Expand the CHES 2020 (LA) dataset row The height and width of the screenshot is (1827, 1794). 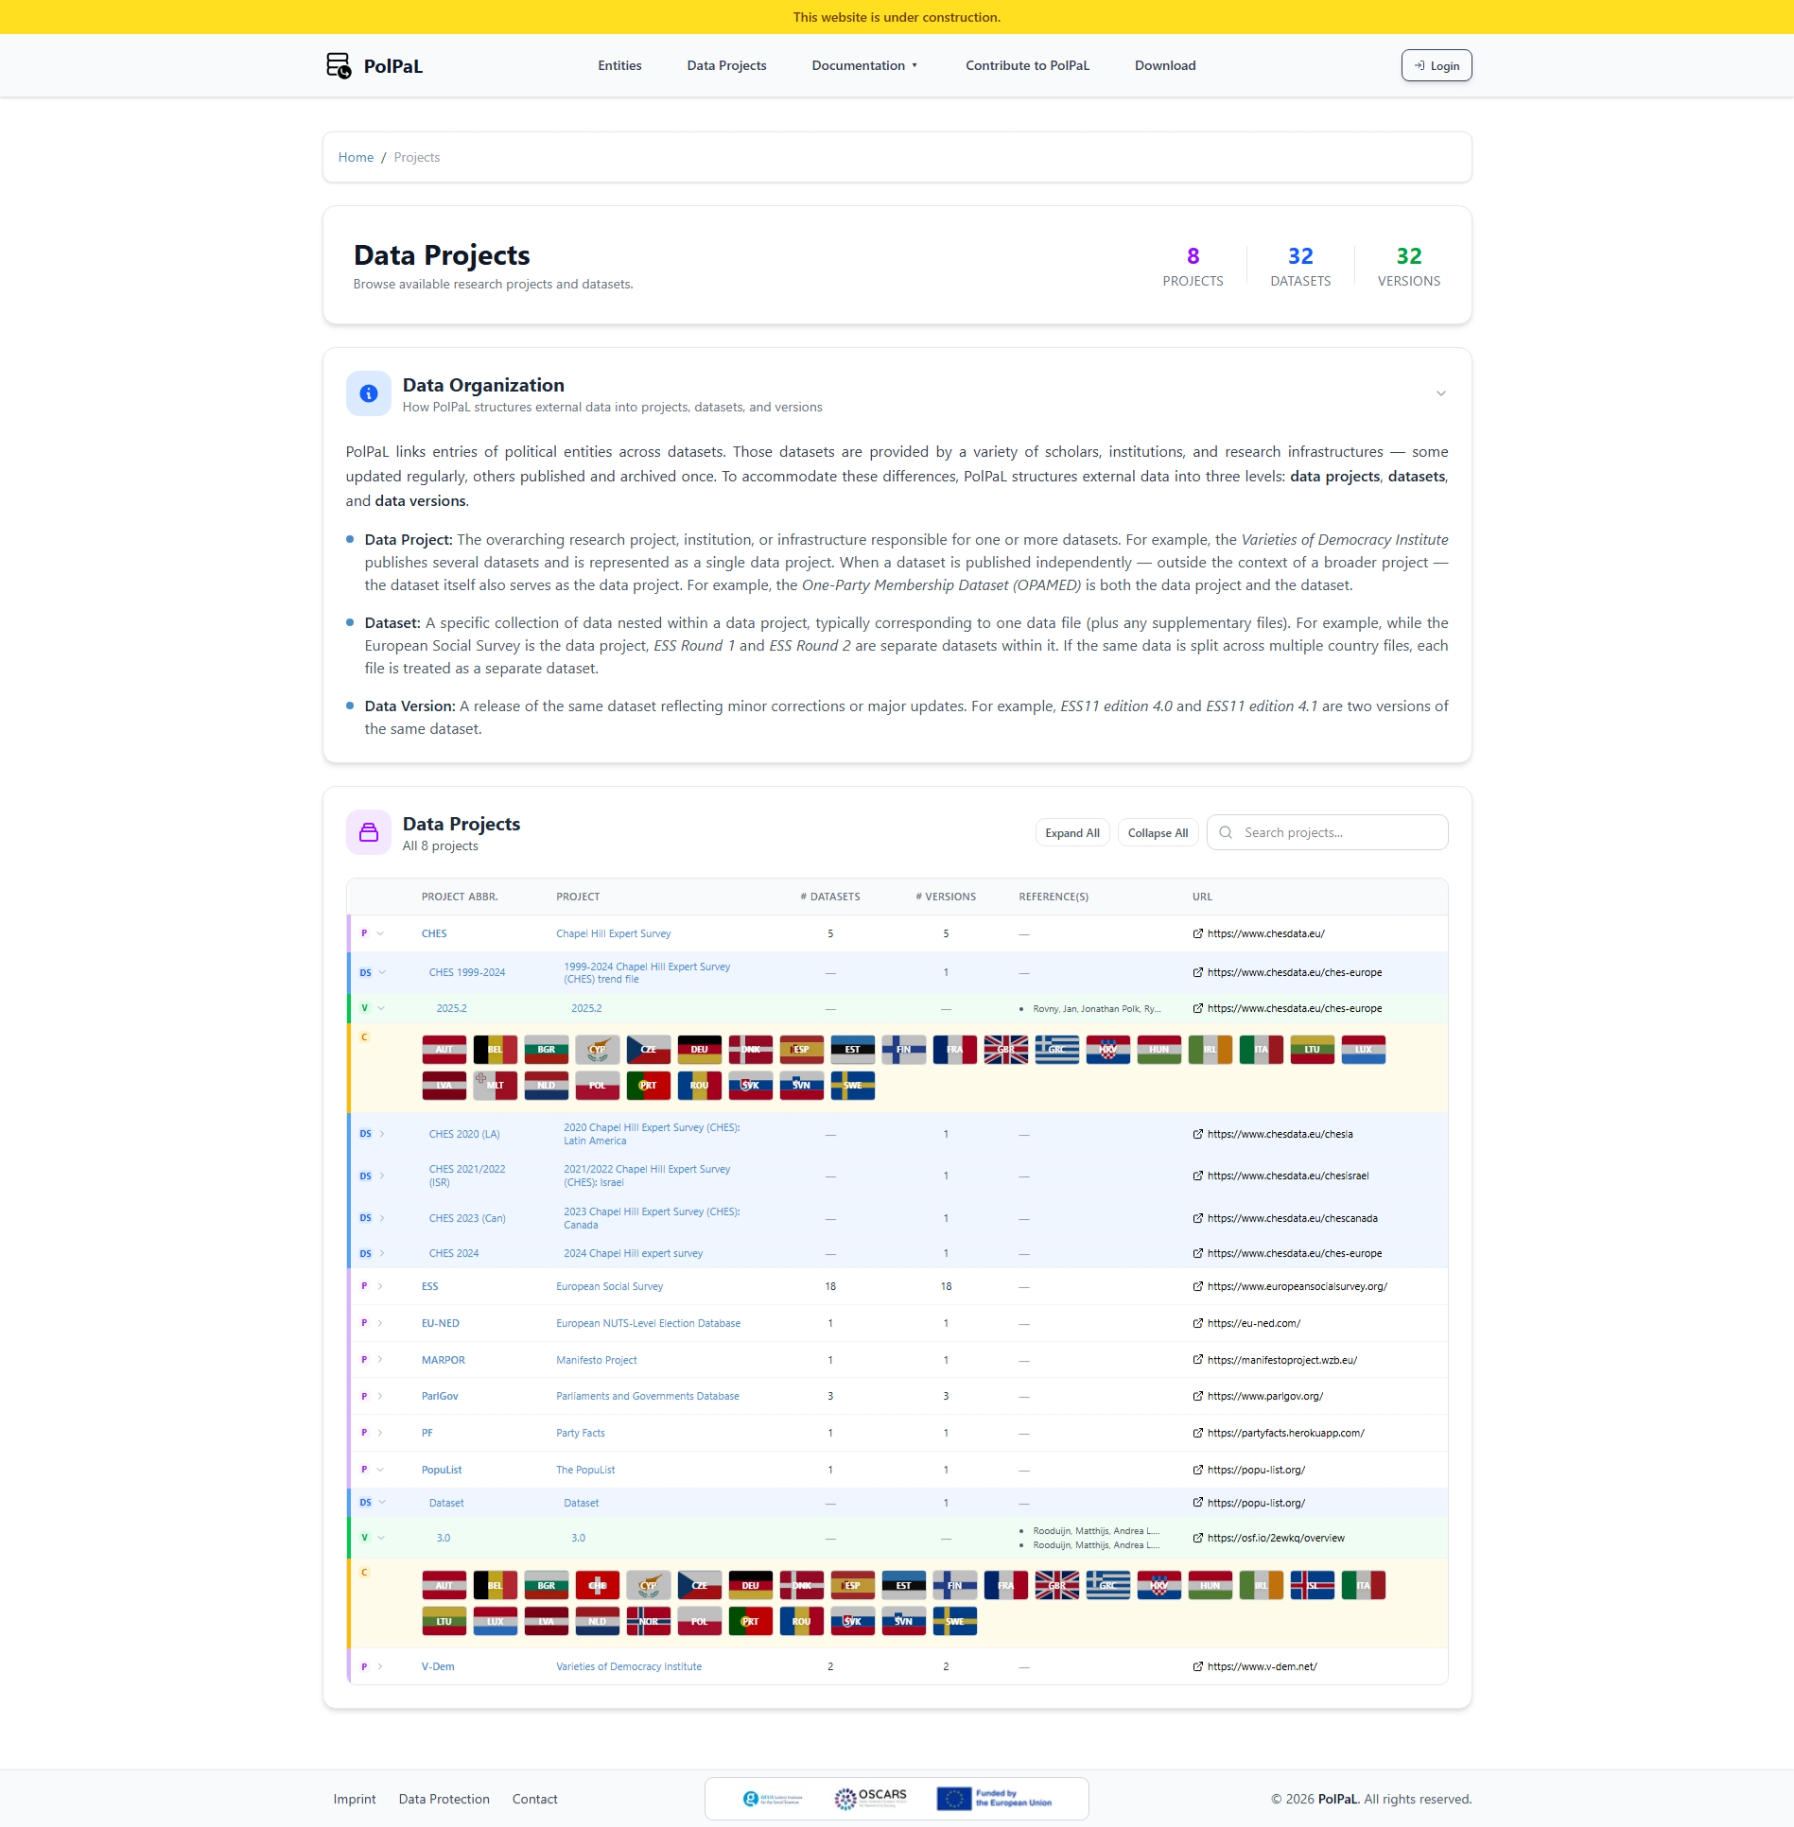click(382, 1134)
